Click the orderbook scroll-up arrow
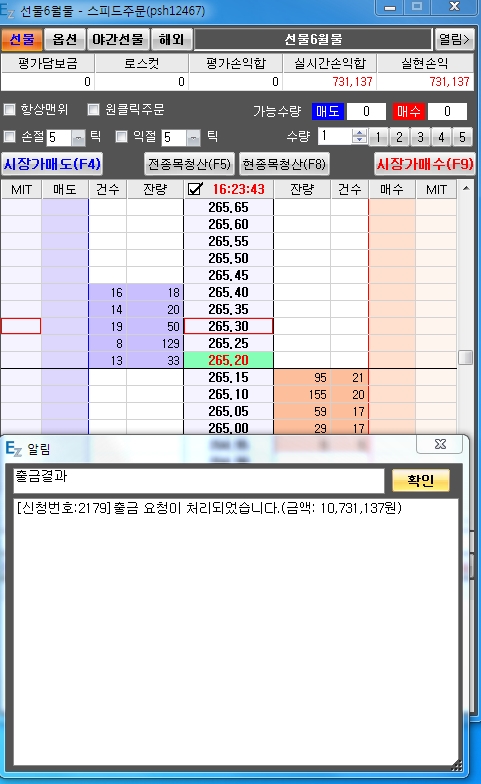Image resolution: width=481 pixels, height=784 pixels. (x=466, y=188)
